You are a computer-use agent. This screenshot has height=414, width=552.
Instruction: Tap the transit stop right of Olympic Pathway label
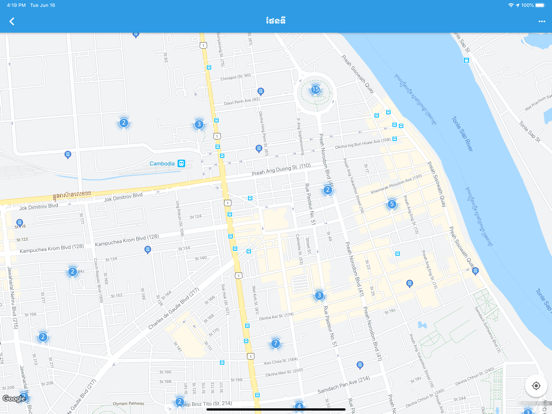(257, 395)
